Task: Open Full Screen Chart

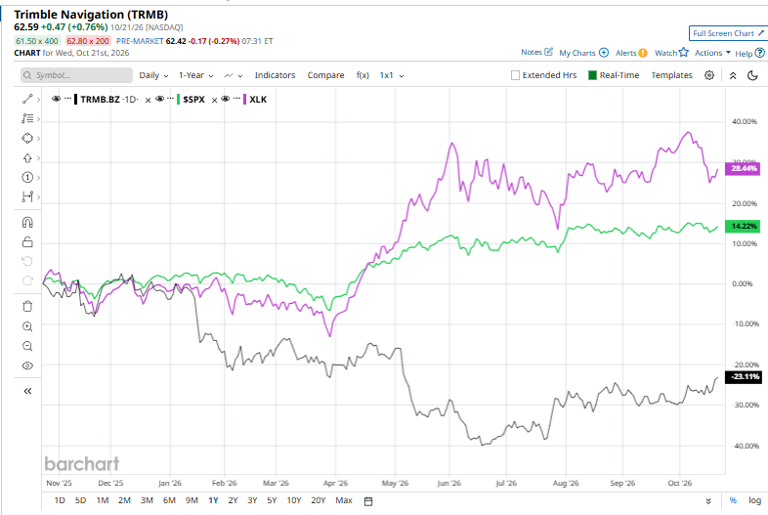Action: (x=728, y=33)
